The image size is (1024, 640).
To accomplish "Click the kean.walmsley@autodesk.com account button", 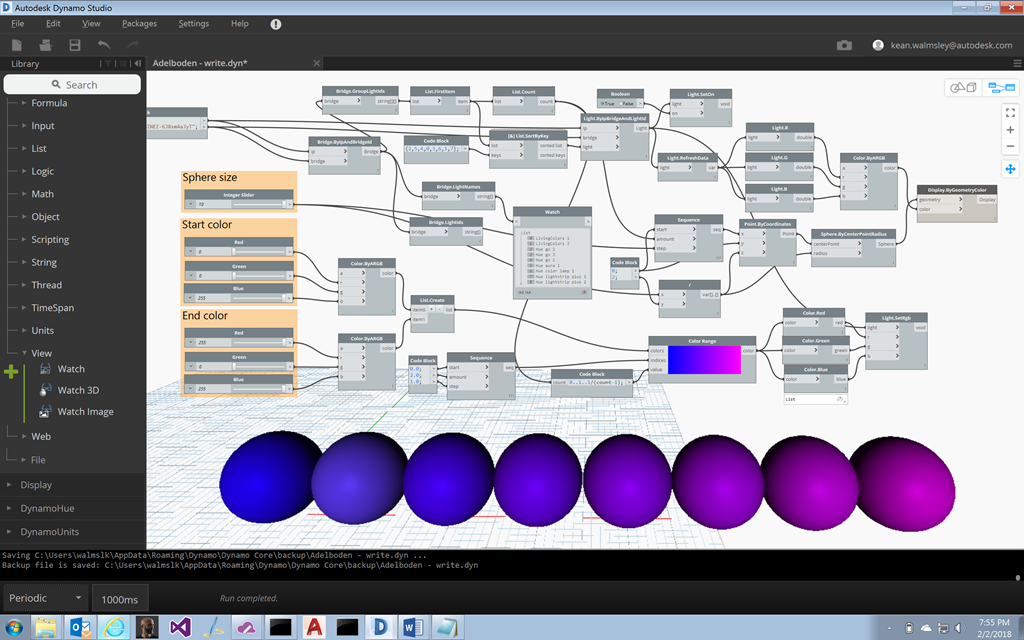I will 939,45.
